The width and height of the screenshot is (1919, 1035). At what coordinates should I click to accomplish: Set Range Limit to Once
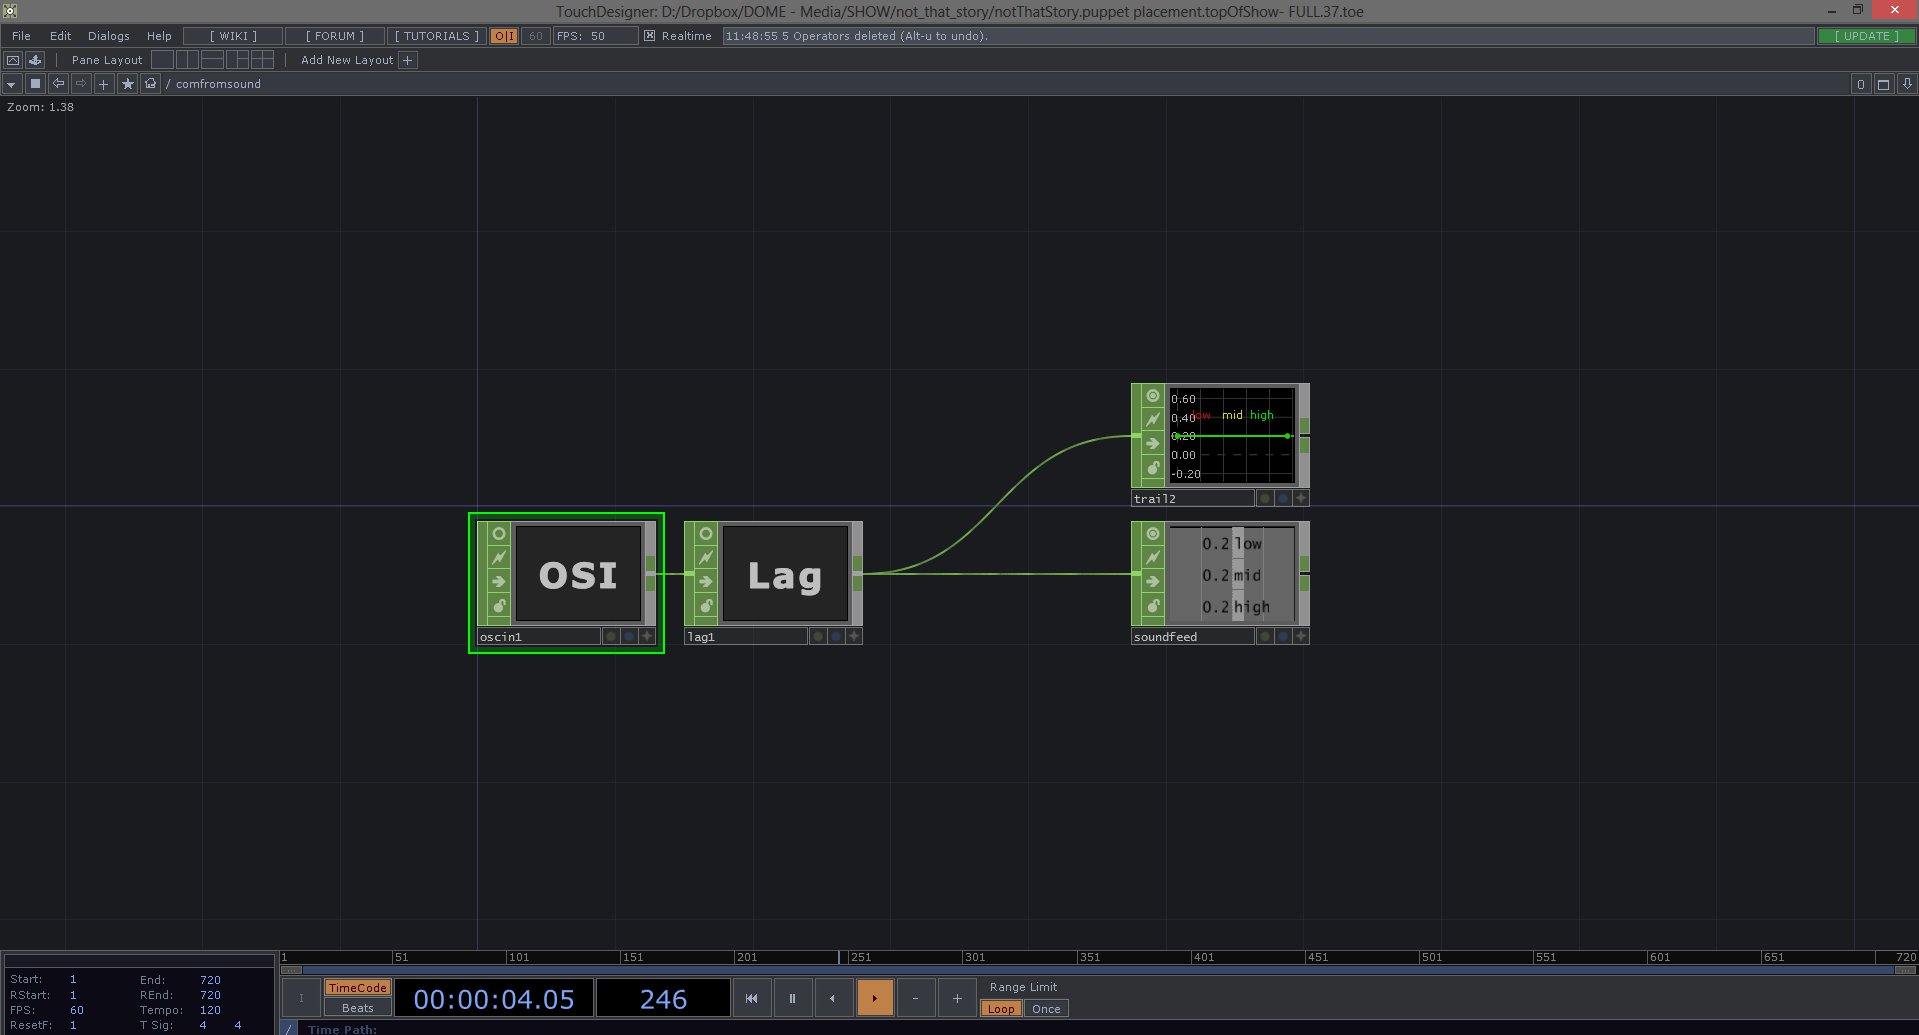[x=1045, y=1009]
